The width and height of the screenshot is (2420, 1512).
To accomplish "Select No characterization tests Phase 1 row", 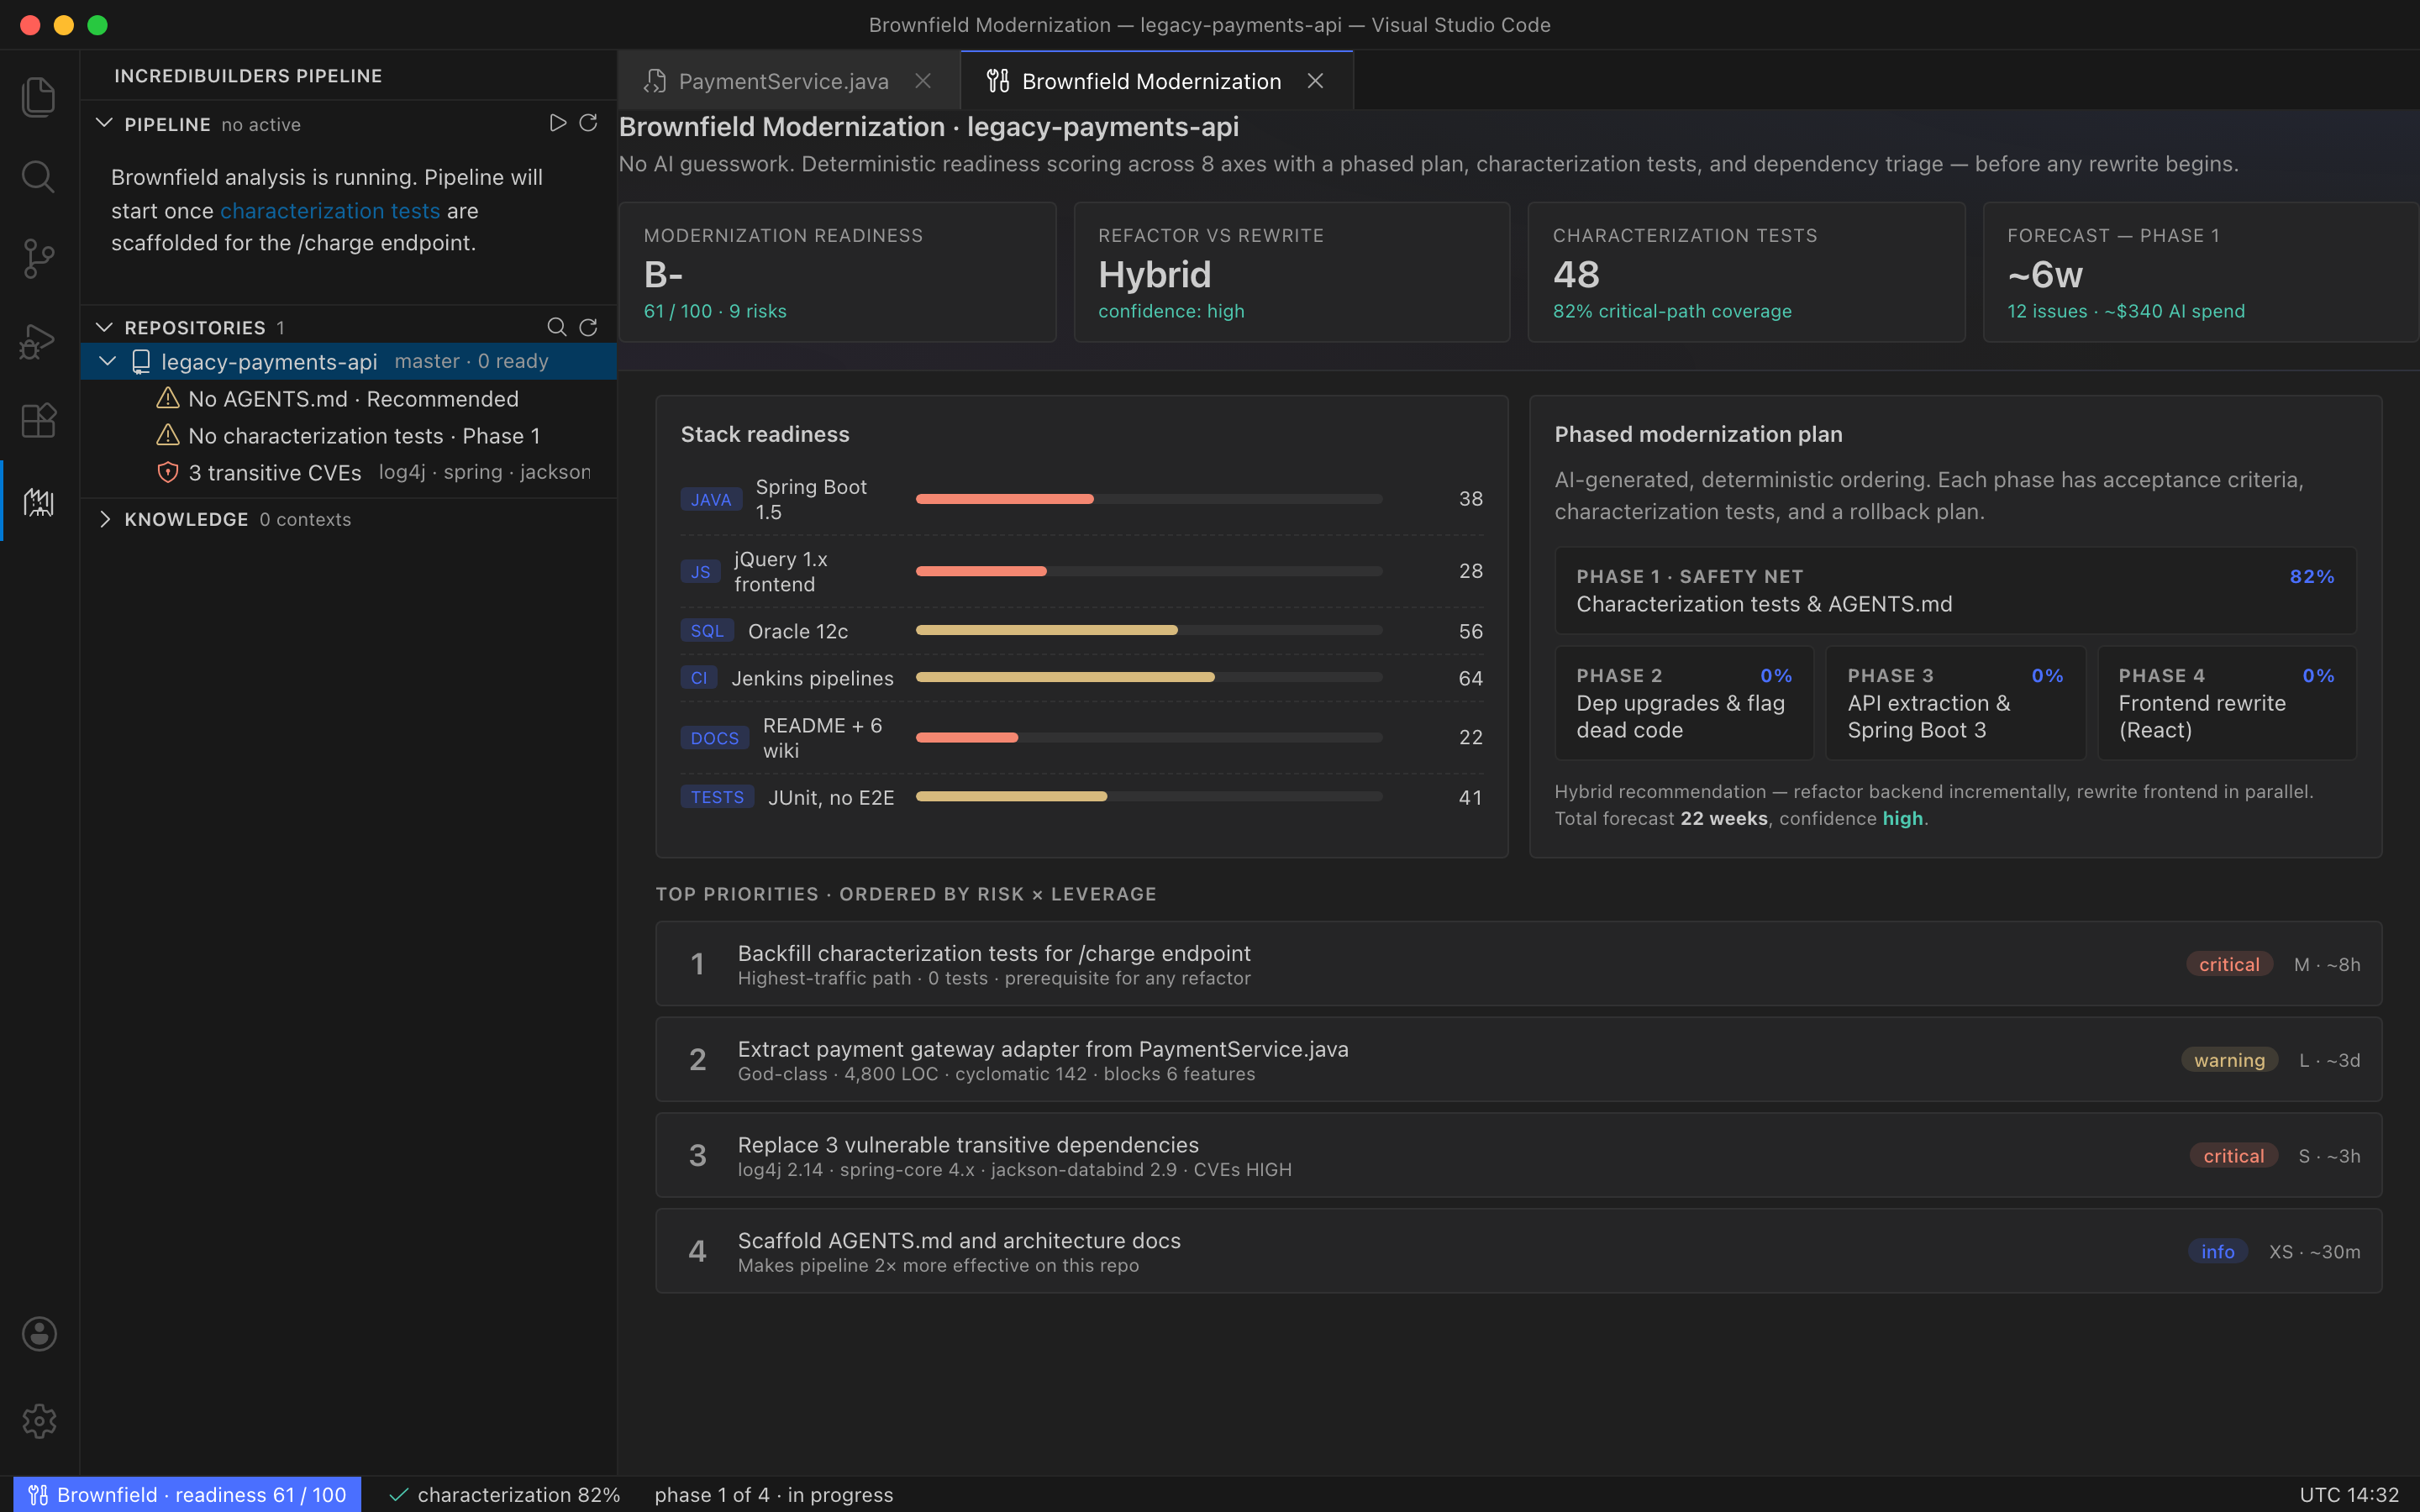I will (348, 435).
